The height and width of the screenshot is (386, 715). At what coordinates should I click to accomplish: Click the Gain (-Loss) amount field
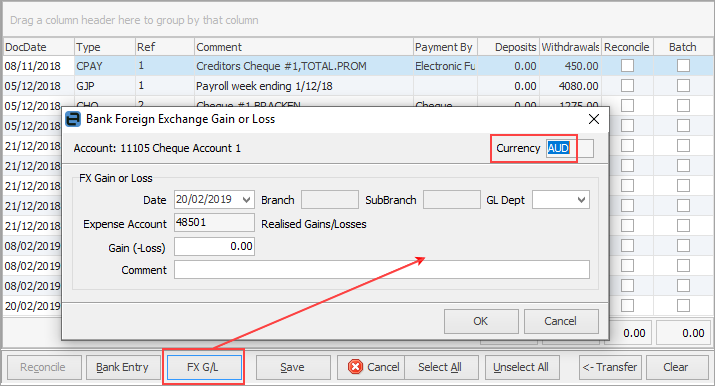click(x=214, y=247)
